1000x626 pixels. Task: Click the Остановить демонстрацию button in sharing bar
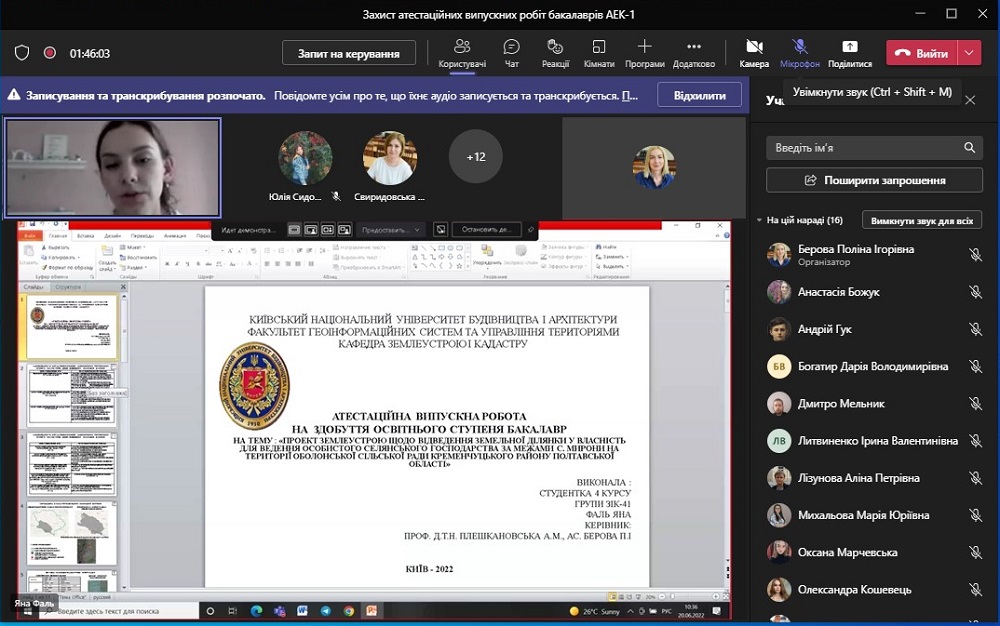pyautogui.click(x=487, y=229)
